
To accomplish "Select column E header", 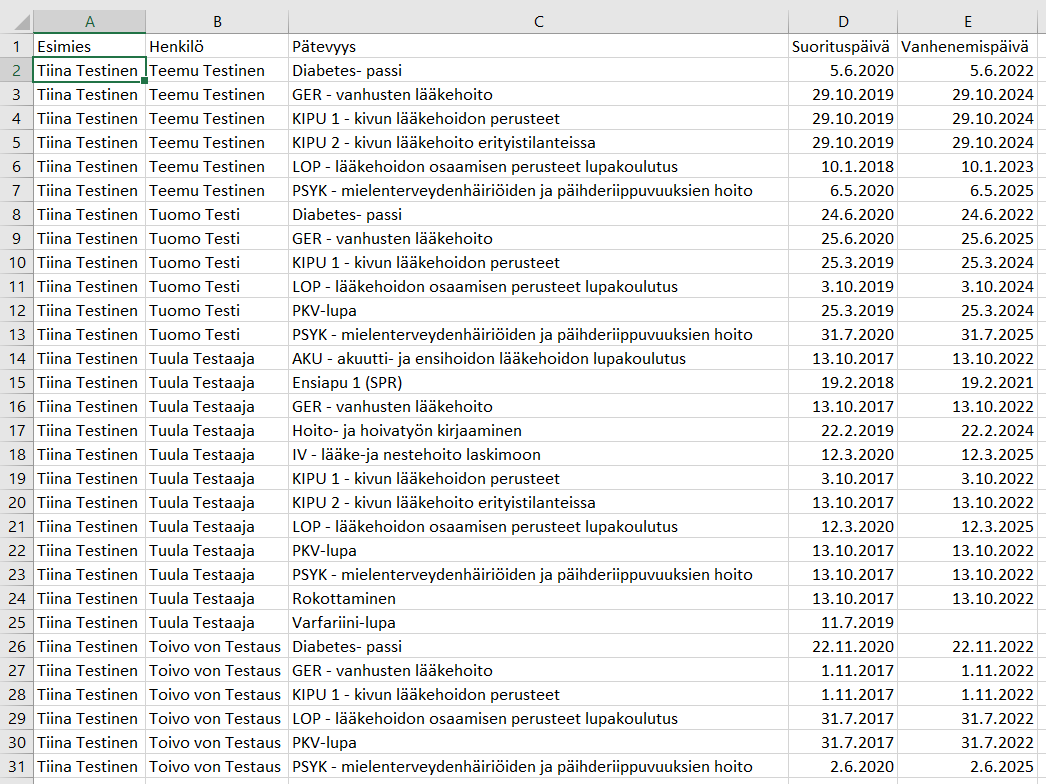I will pos(967,22).
